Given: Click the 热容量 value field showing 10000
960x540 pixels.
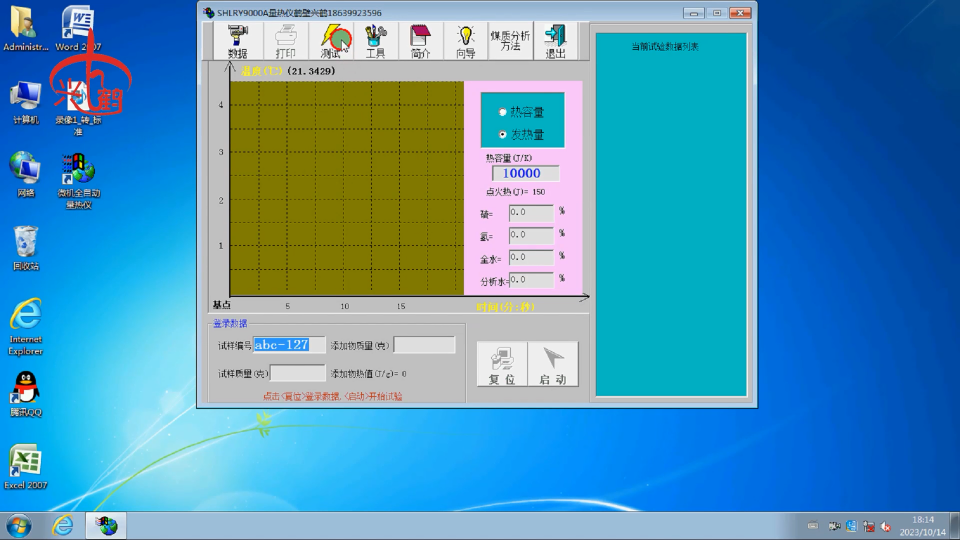Looking at the screenshot, I should click(525, 173).
